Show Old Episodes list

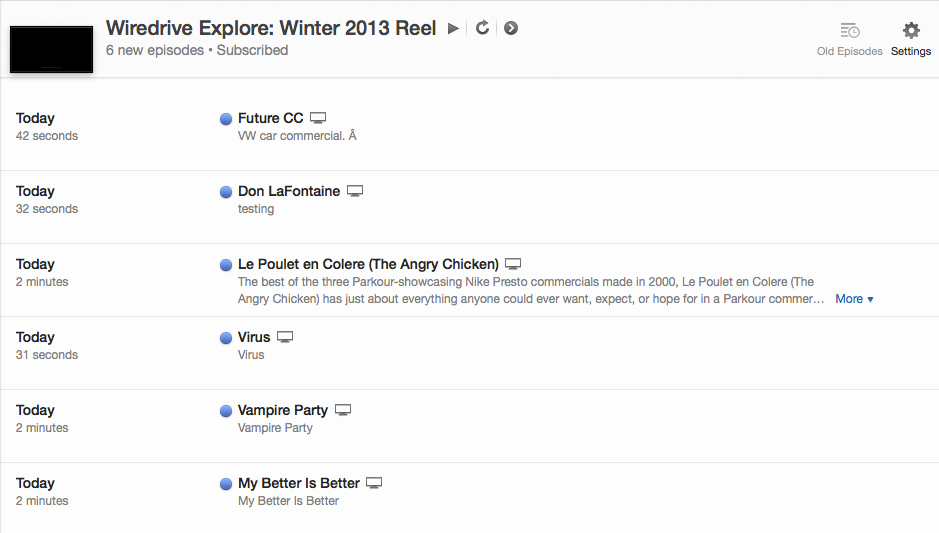coord(849,39)
